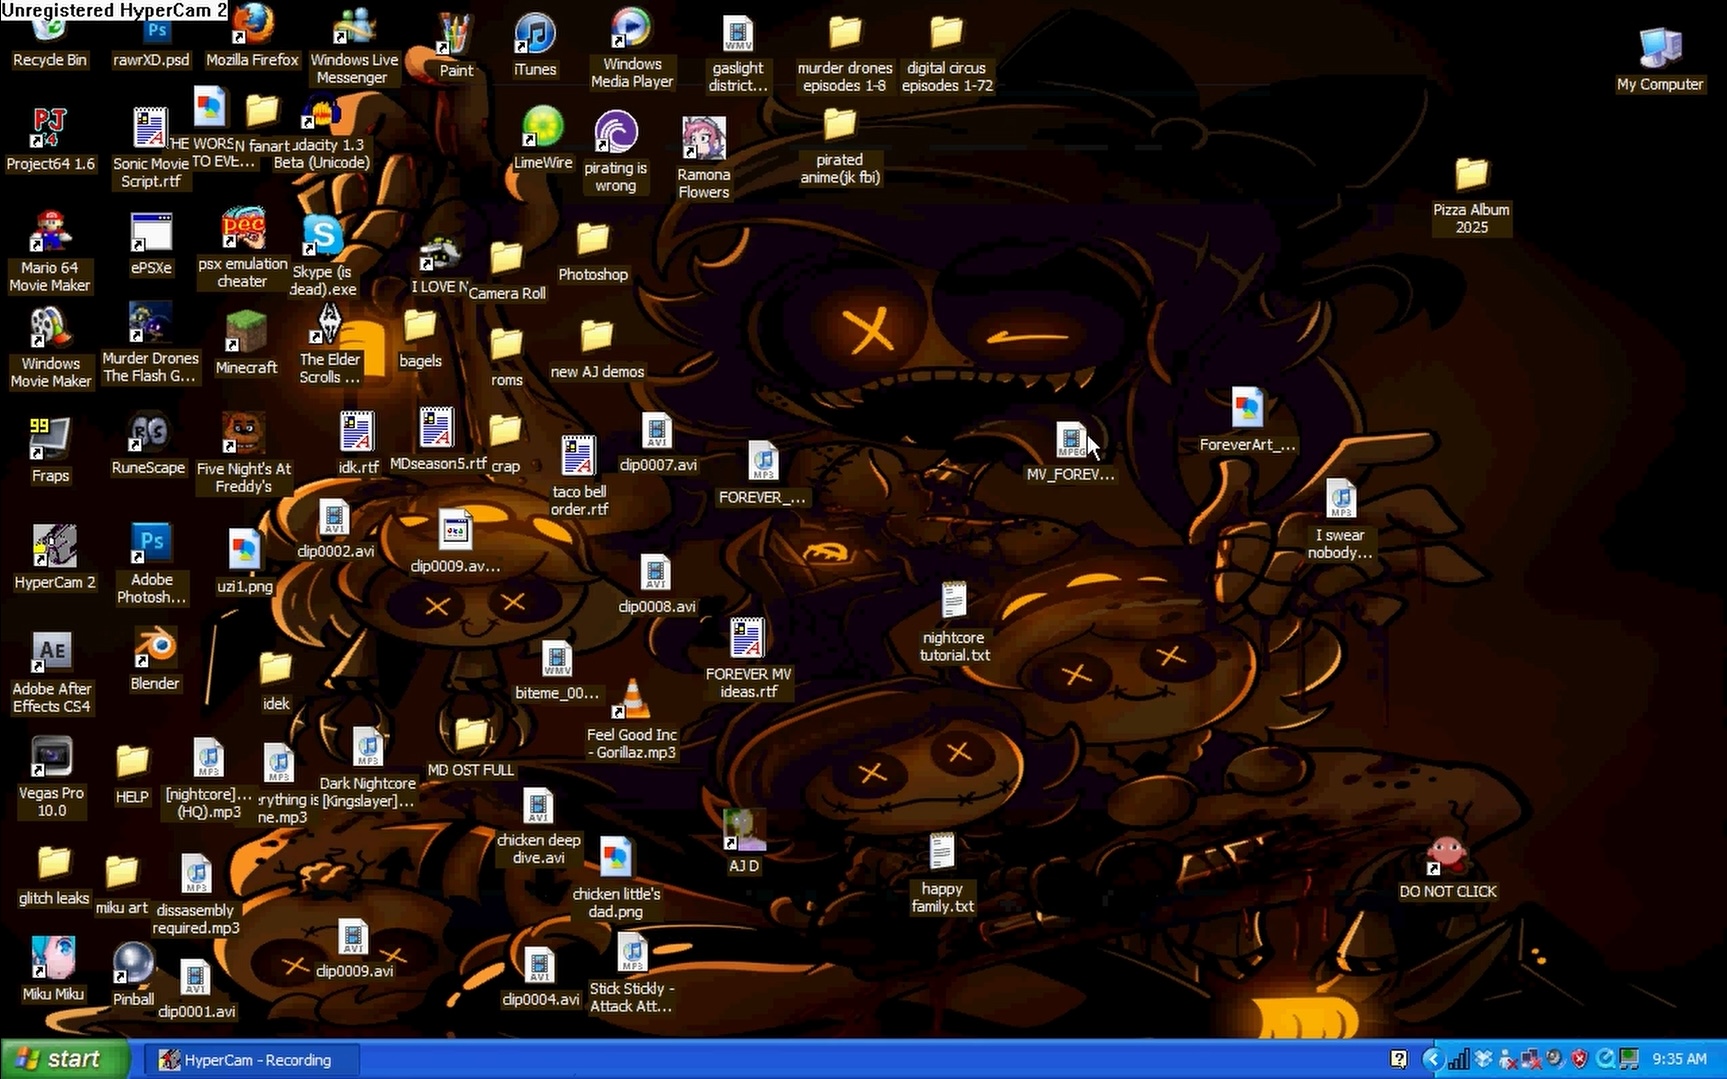Image resolution: width=1727 pixels, height=1079 pixels.
Task: Select the Pizza Album 2025 folder
Action: pyautogui.click(x=1471, y=179)
